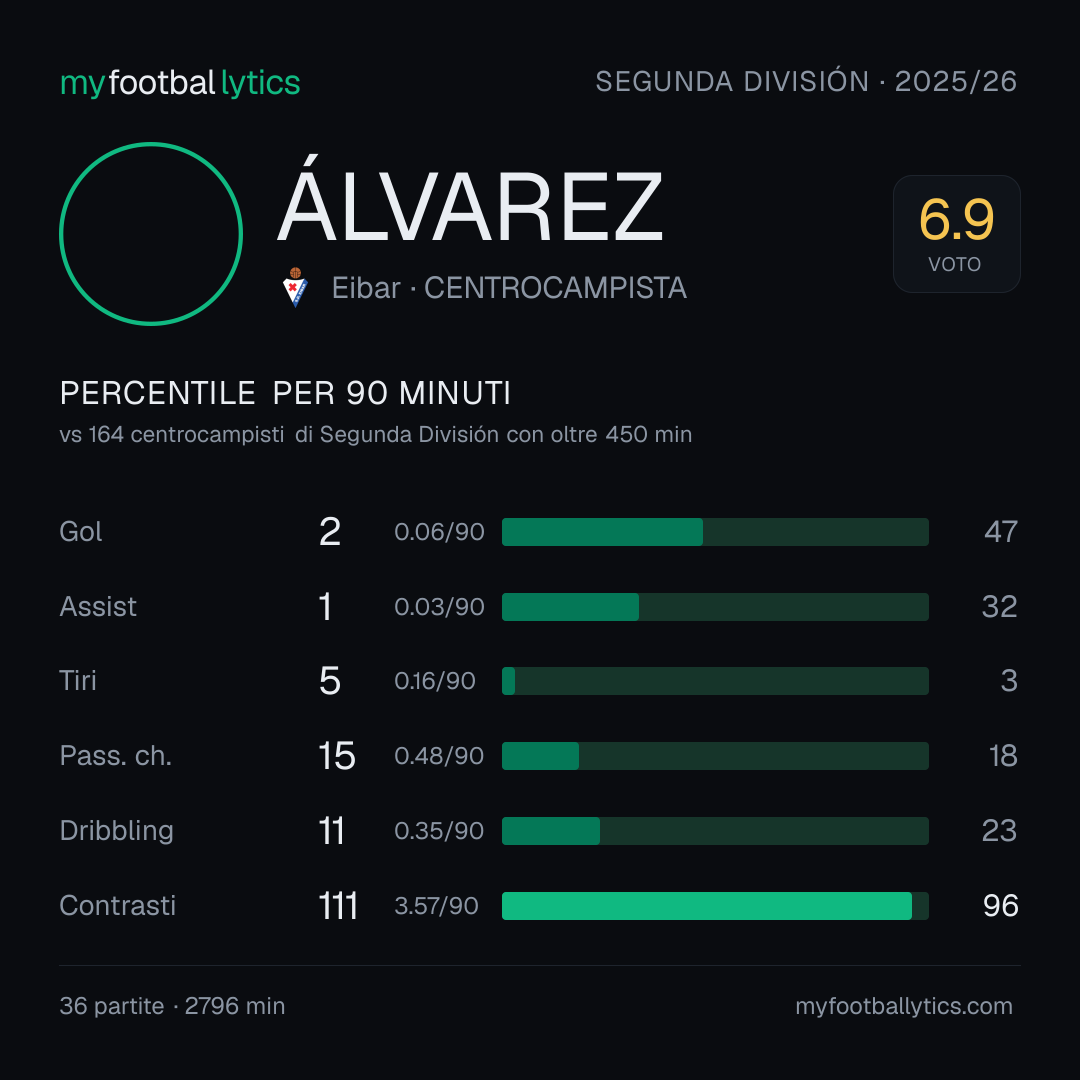The width and height of the screenshot is (1080, 1080).
Task: Click the Assist percentile bar
Action: (x=715, y=607)
